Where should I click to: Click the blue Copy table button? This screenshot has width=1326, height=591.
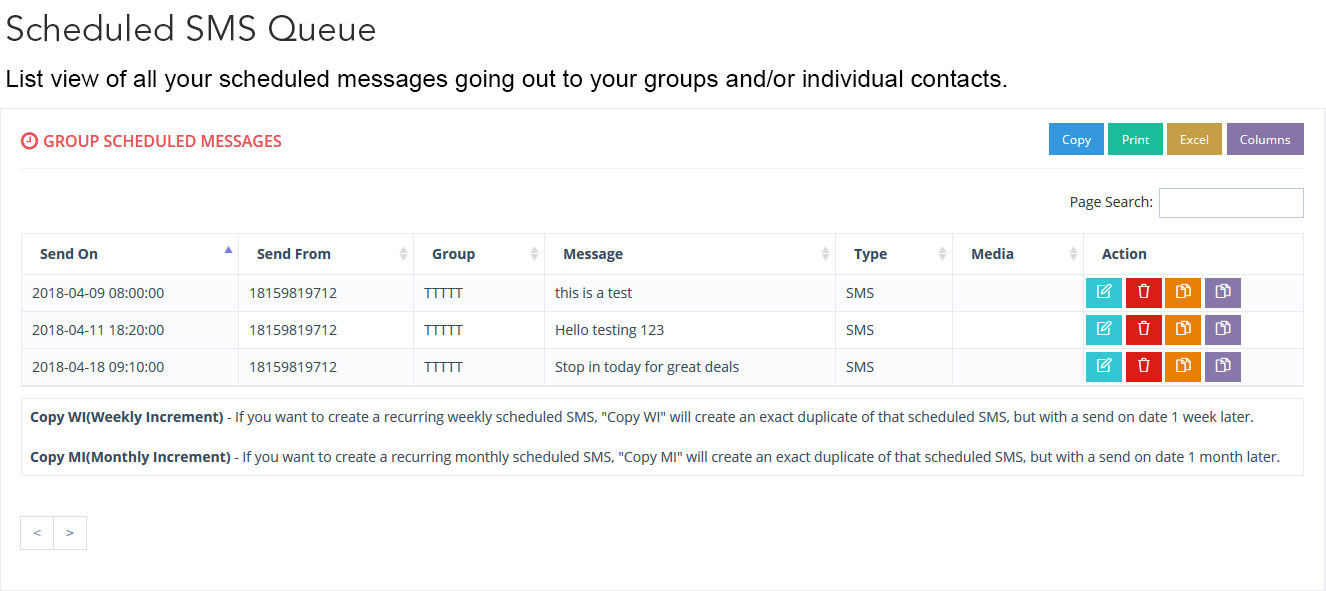point(1076,140)
